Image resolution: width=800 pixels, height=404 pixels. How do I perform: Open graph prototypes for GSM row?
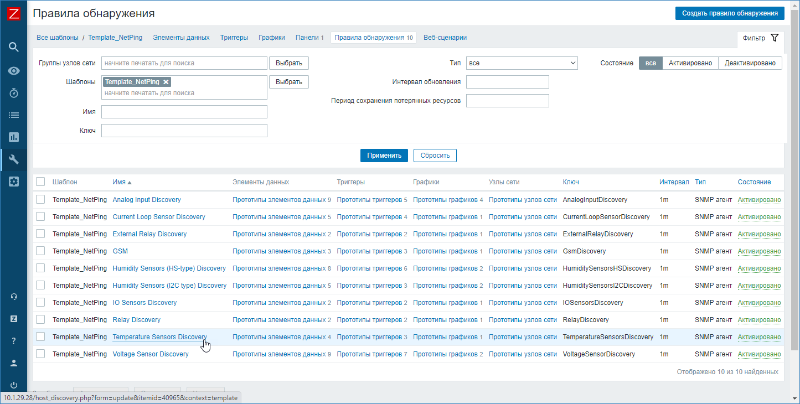[447, 251]
